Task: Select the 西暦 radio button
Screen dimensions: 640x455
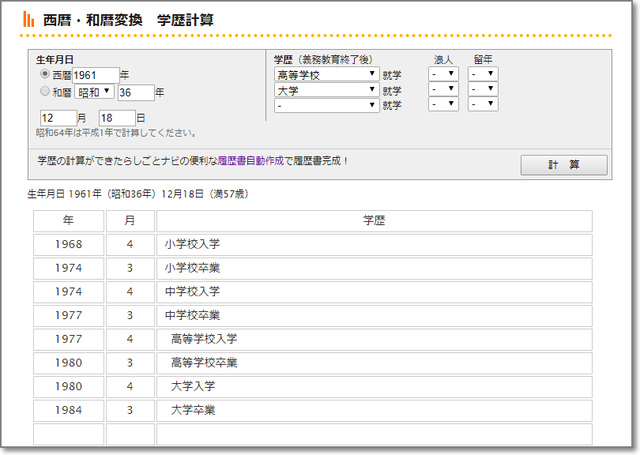Action: [44, 74]
